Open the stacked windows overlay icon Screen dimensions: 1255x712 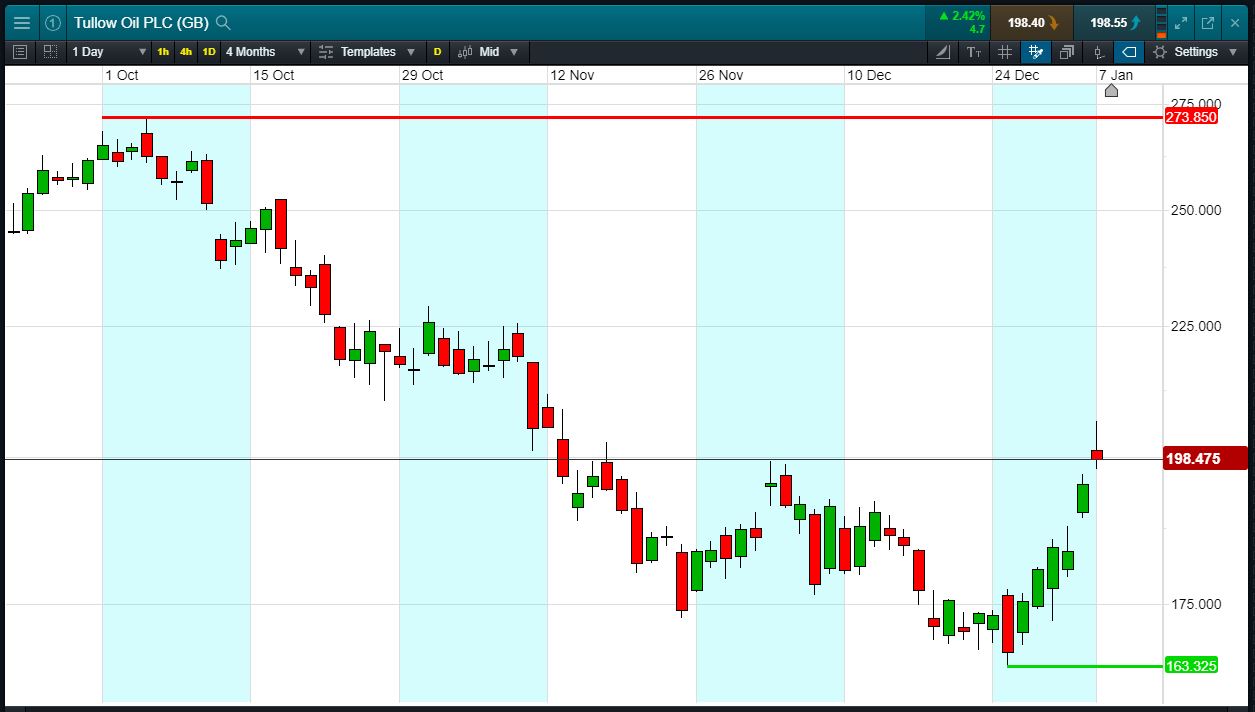point(1067,52)
